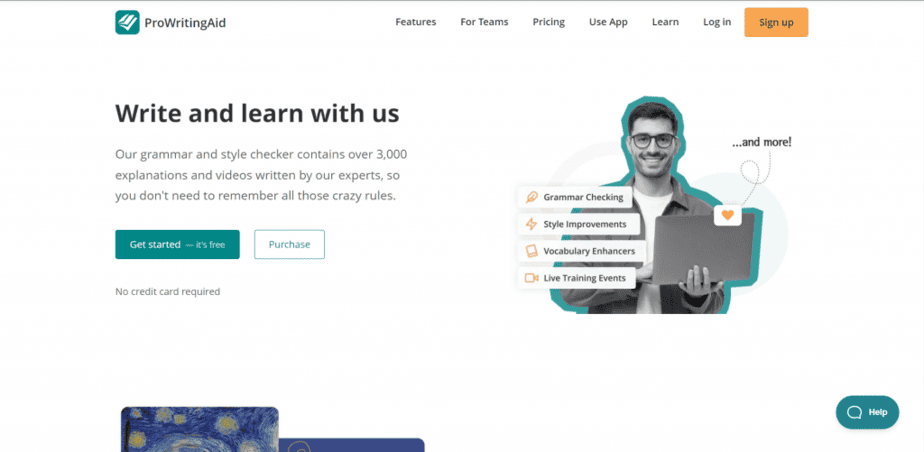Click the Purchase button
This screenshot has width=924, height=452.
289,245
